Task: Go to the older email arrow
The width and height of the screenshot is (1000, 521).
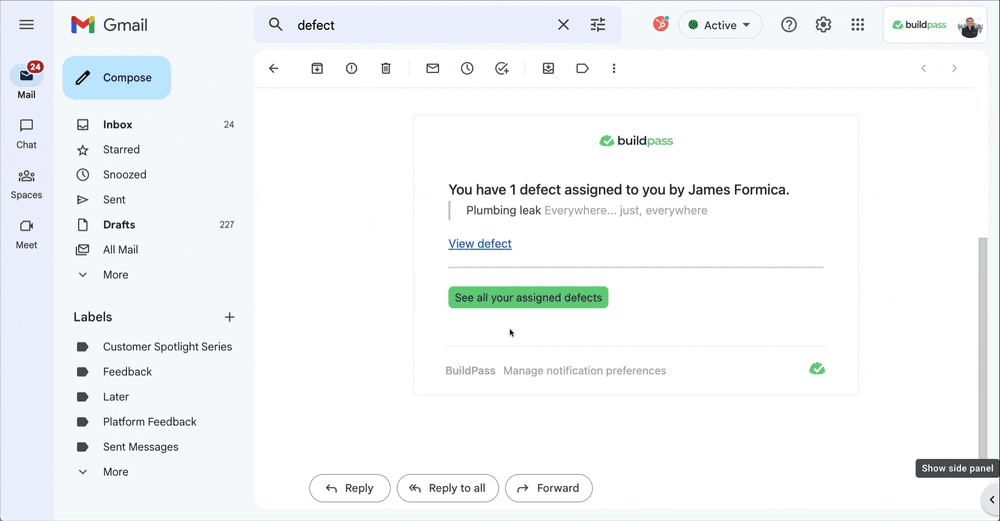Action: [x=954, y=68]
